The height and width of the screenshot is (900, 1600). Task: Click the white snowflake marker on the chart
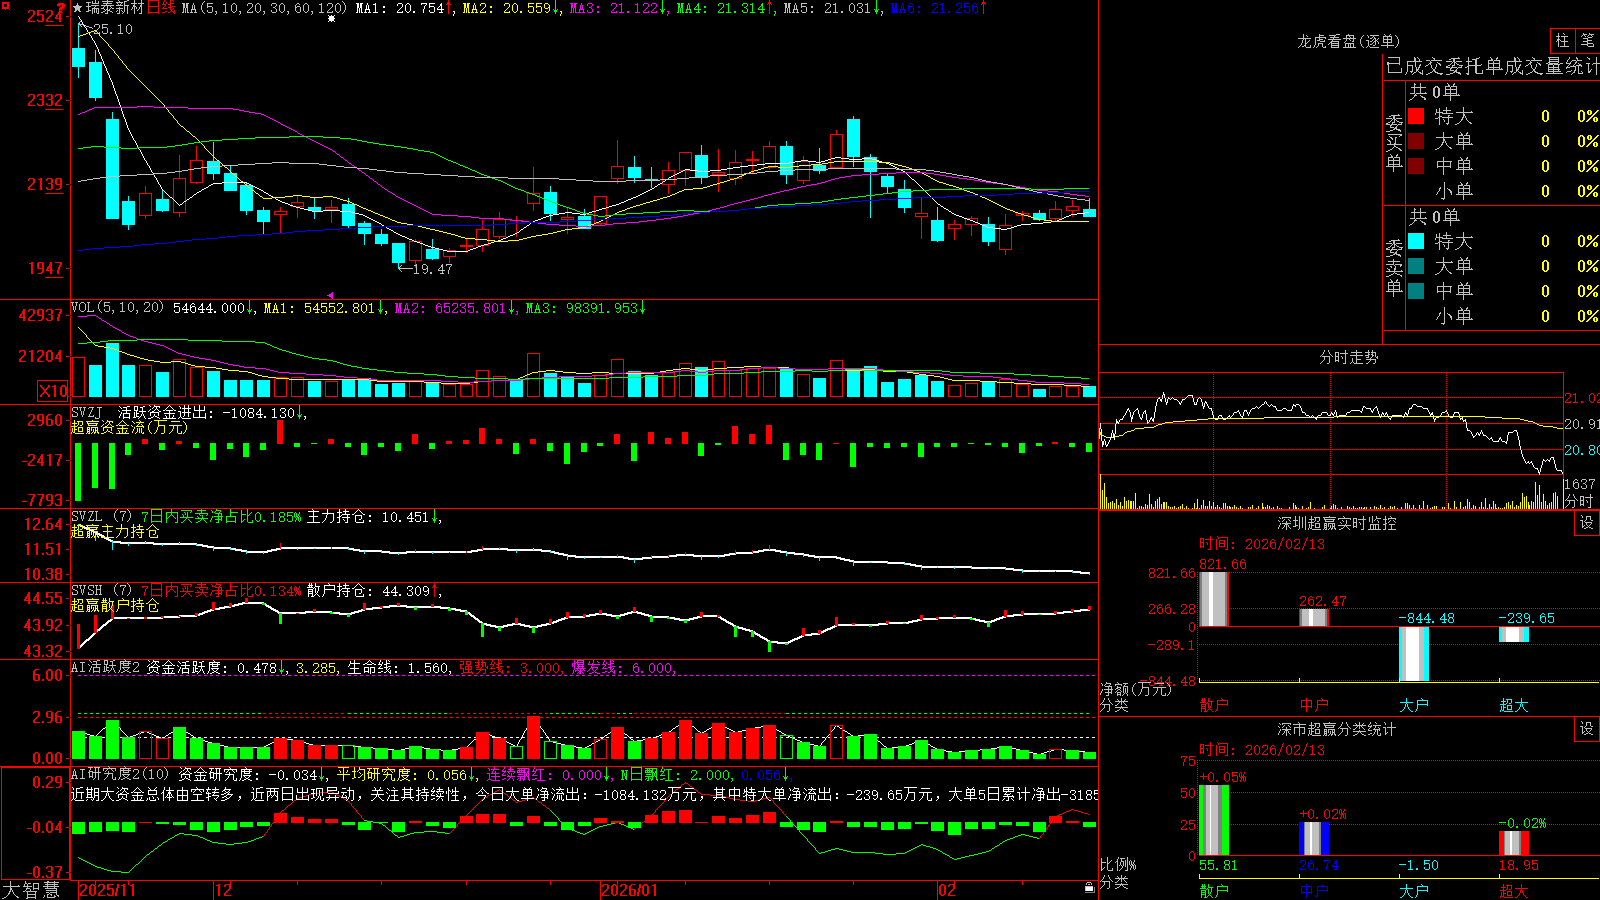[x=332, y=18]
